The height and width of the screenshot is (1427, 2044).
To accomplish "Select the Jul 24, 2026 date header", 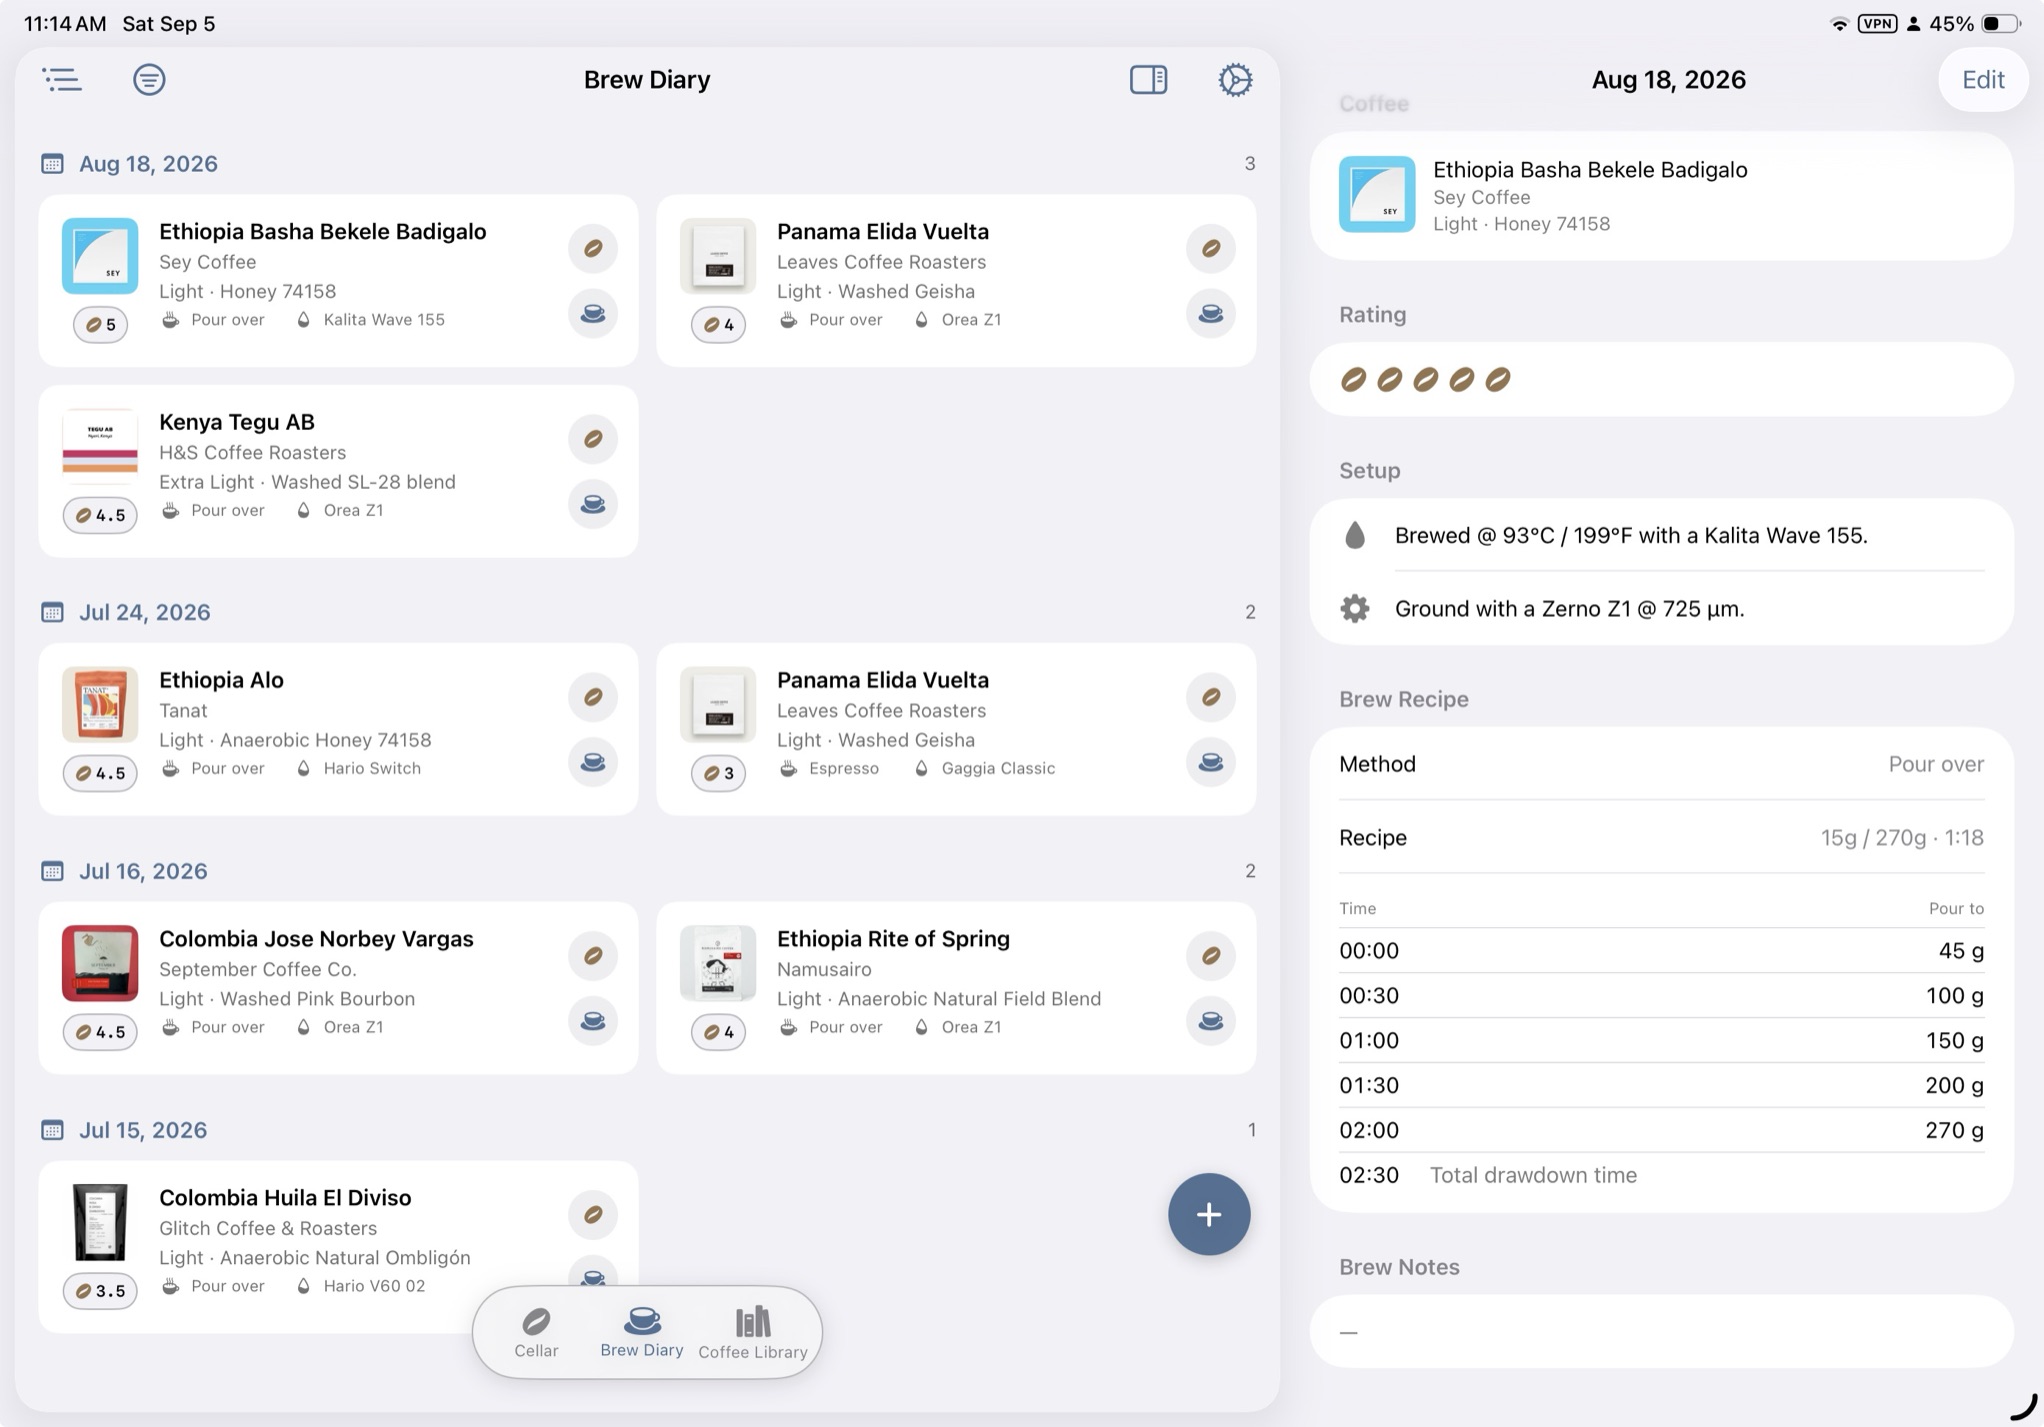I will (145, 612).
